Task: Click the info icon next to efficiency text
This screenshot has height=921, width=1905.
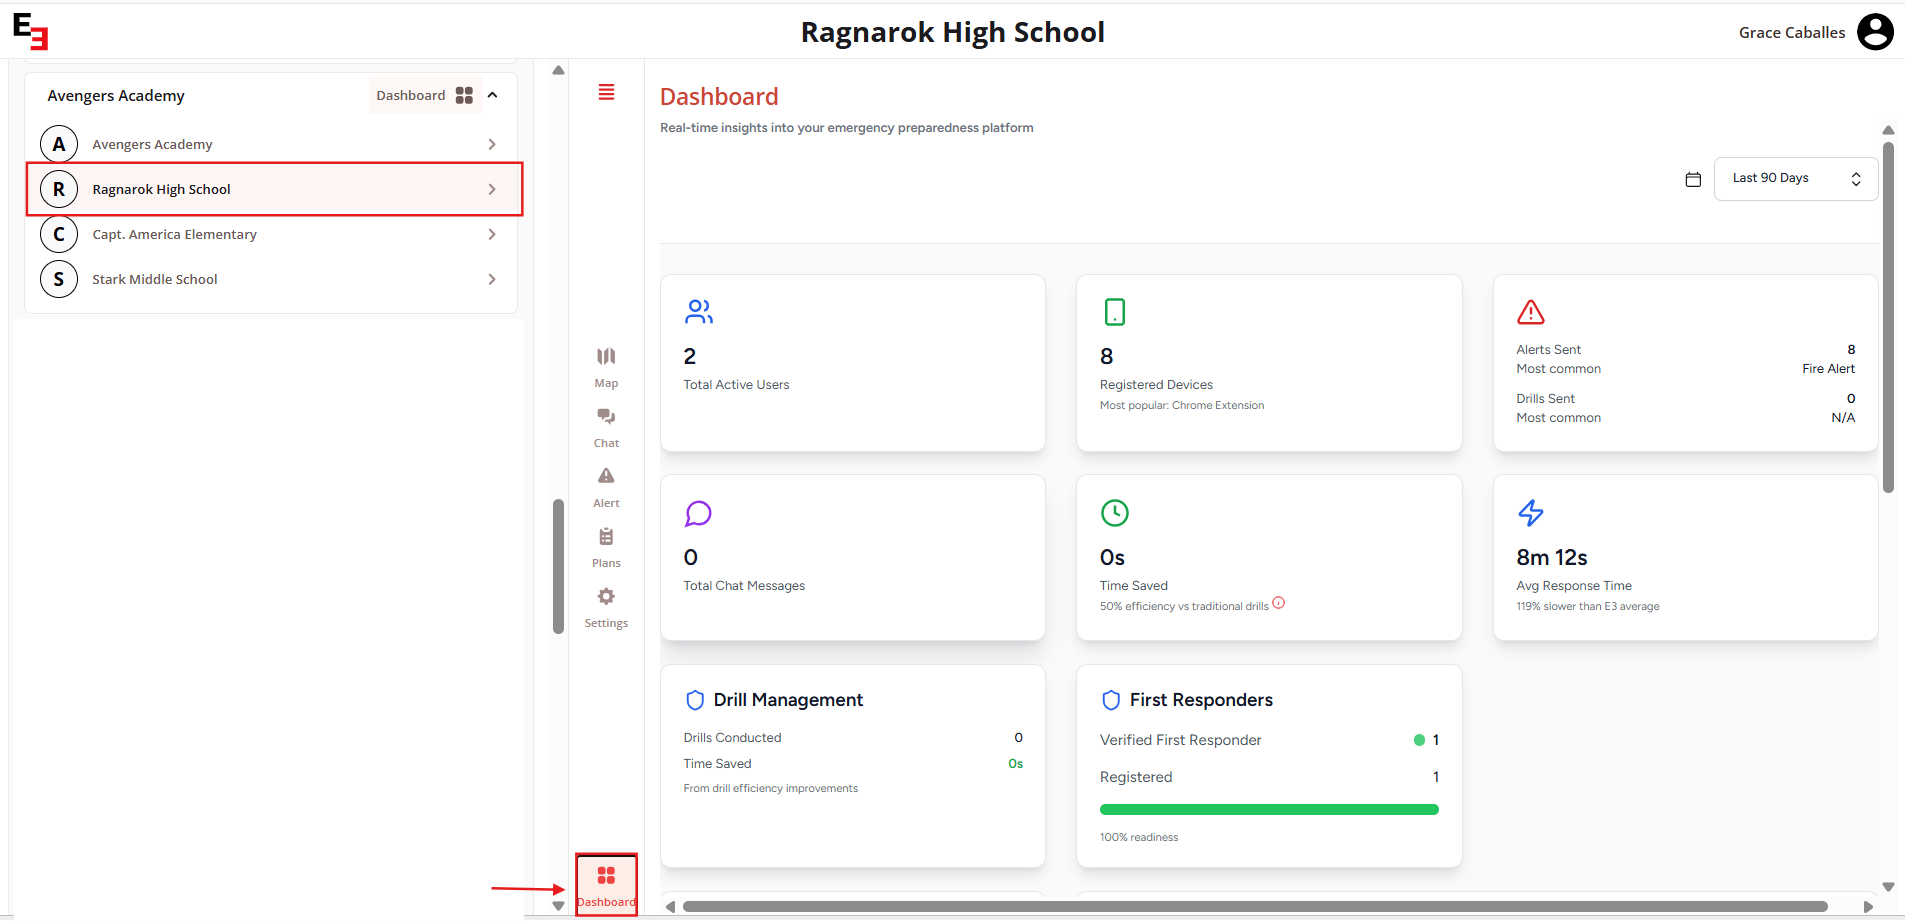Action: click(x=1279, y=603)
